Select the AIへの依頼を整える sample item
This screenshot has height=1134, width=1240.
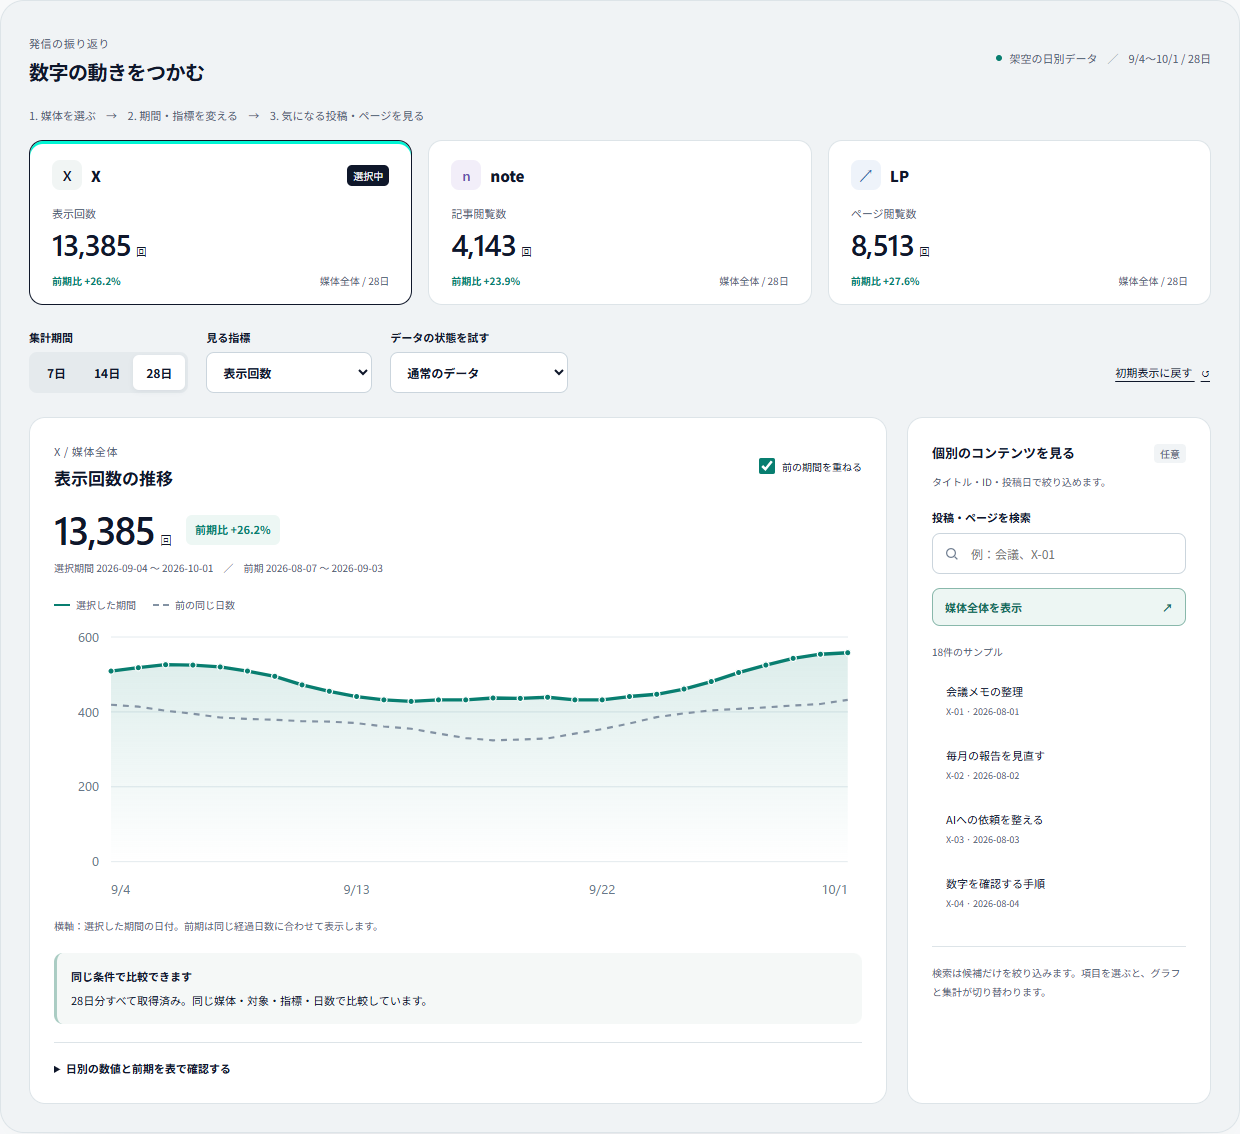click(1059, 828)
